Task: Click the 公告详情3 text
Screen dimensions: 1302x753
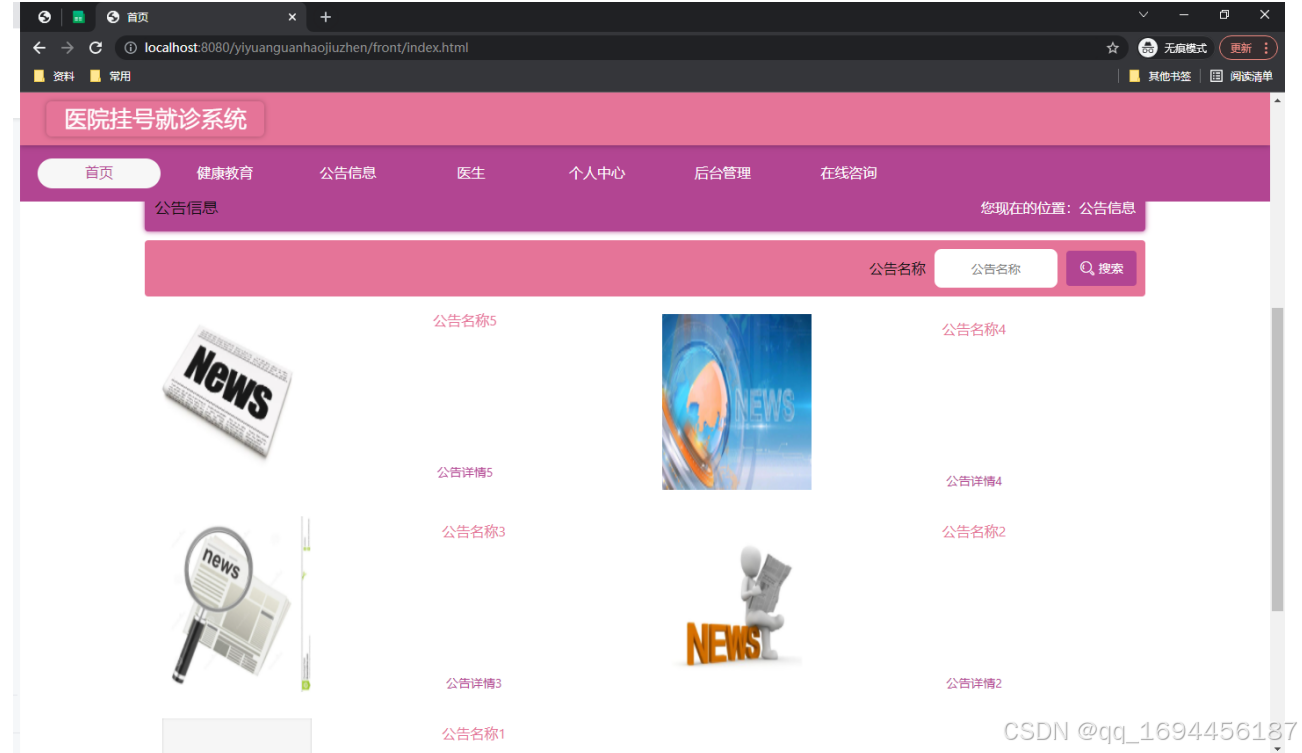Action: [473, 683]
